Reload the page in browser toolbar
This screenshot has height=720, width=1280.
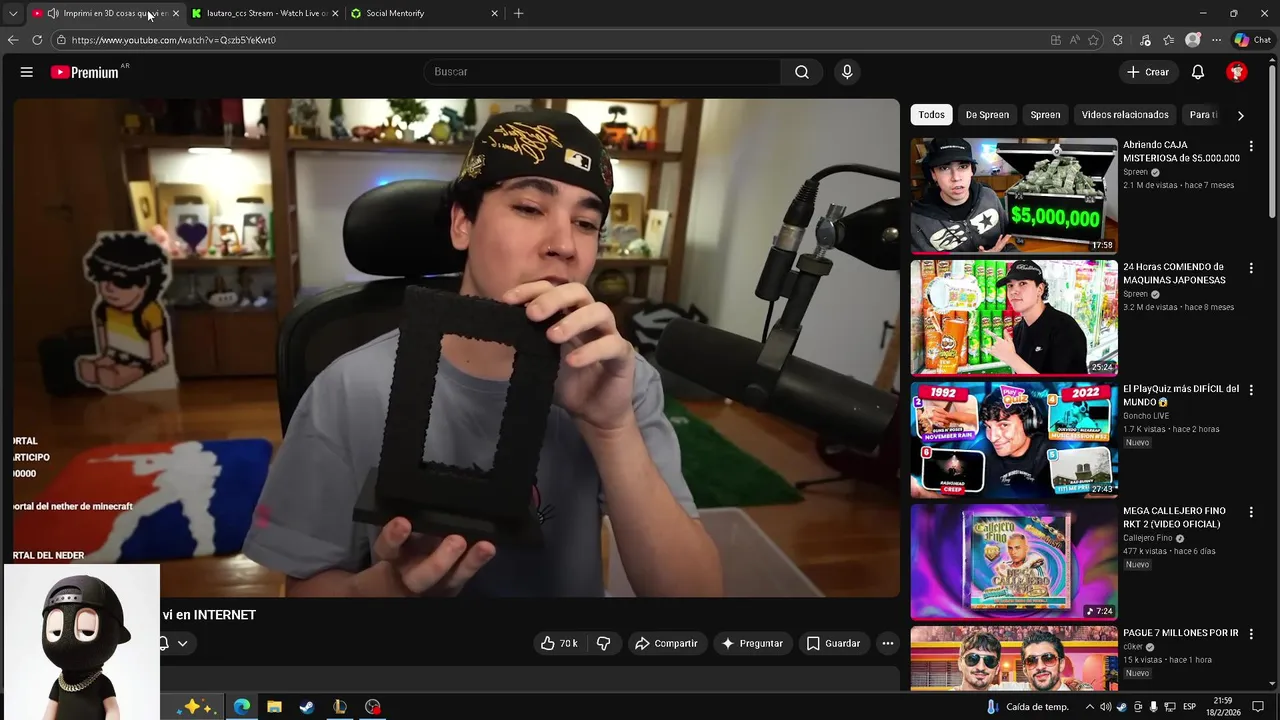click(37, 40)
